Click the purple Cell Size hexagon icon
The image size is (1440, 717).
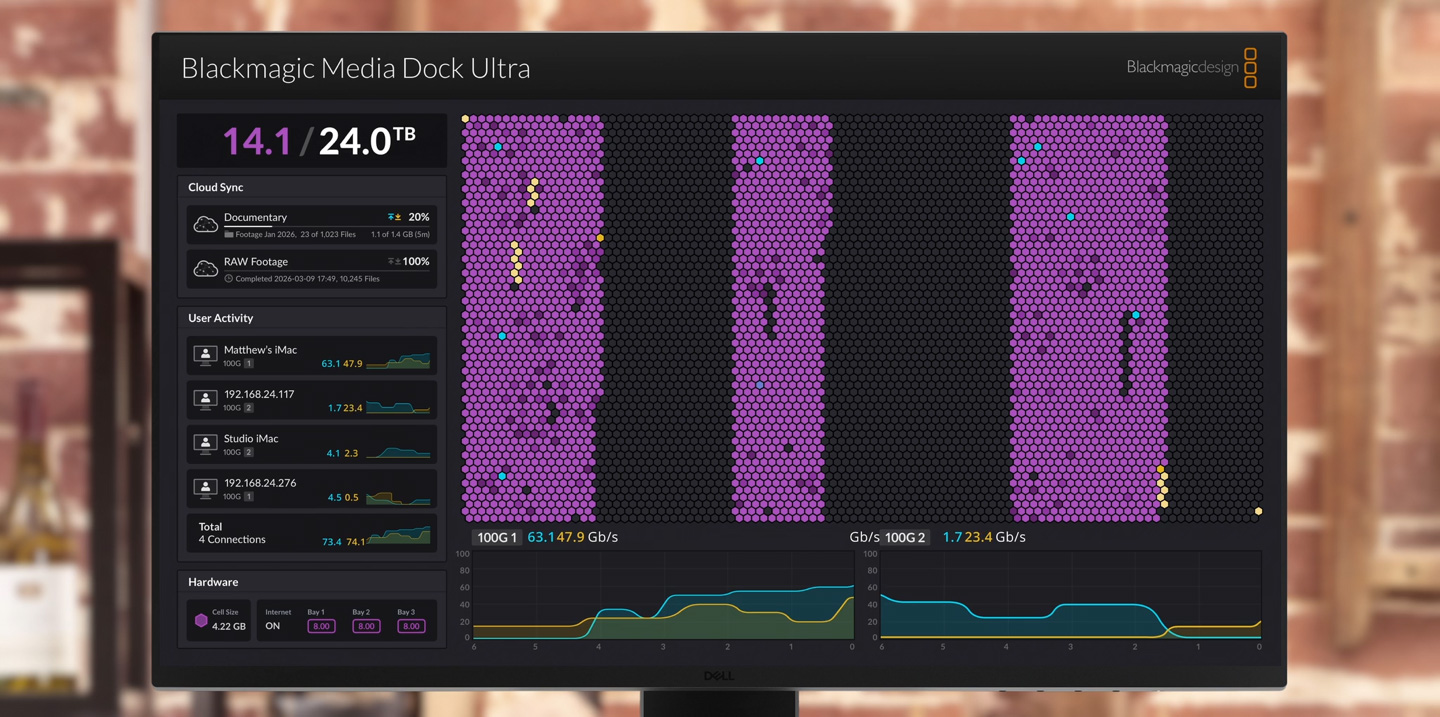[201, 620]
